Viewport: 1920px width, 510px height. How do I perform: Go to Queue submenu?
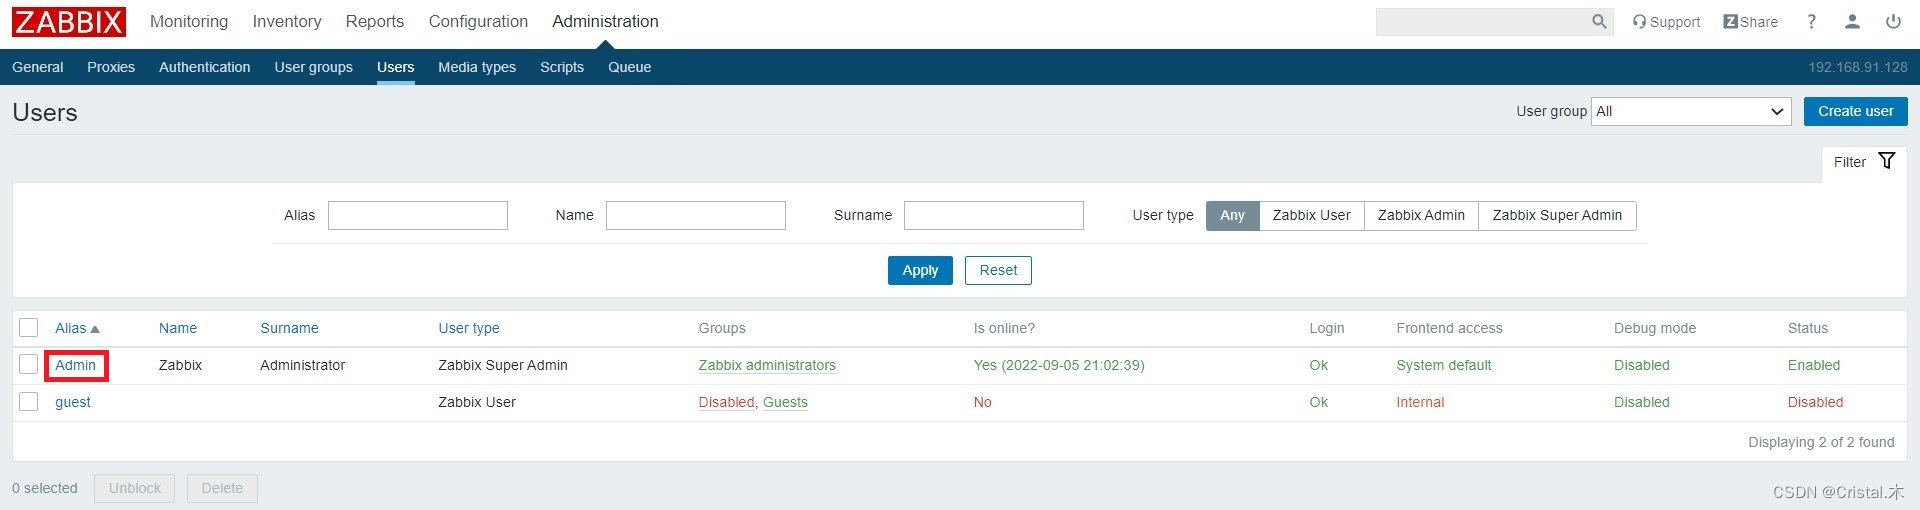click(630, 67)
